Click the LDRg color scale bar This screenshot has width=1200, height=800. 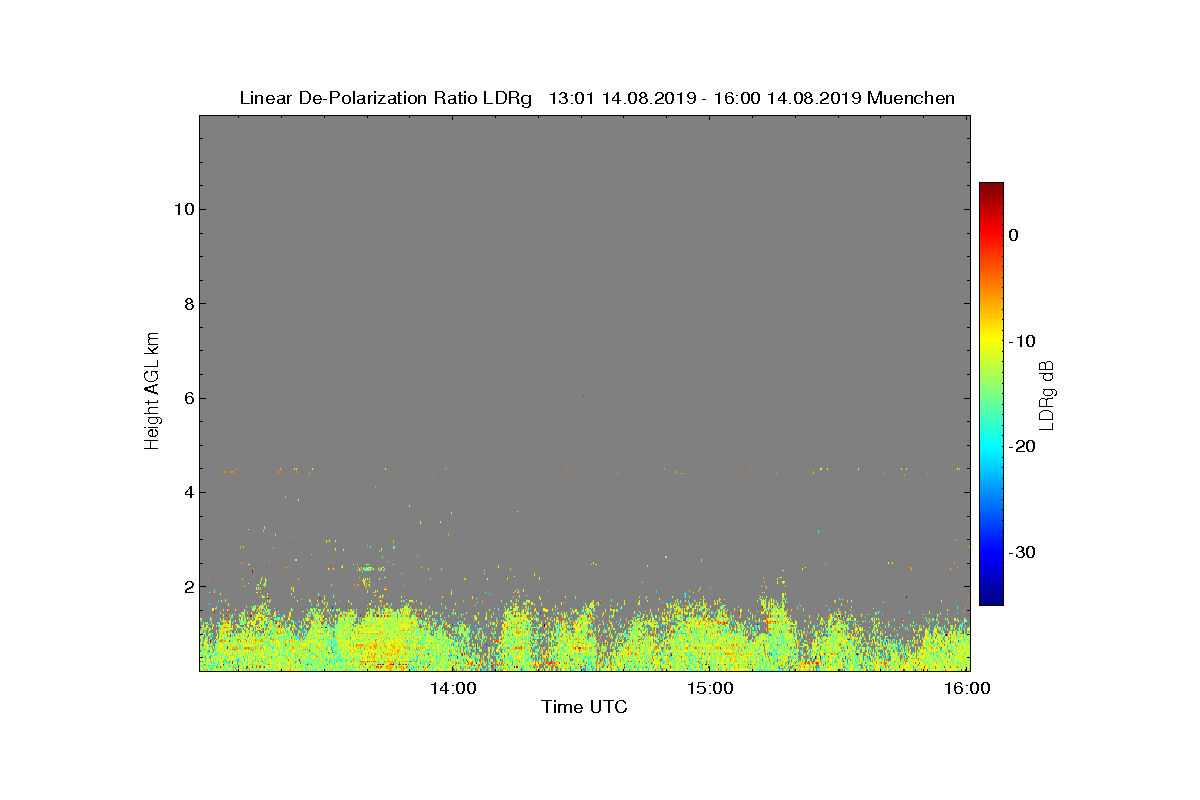(991, 394)
